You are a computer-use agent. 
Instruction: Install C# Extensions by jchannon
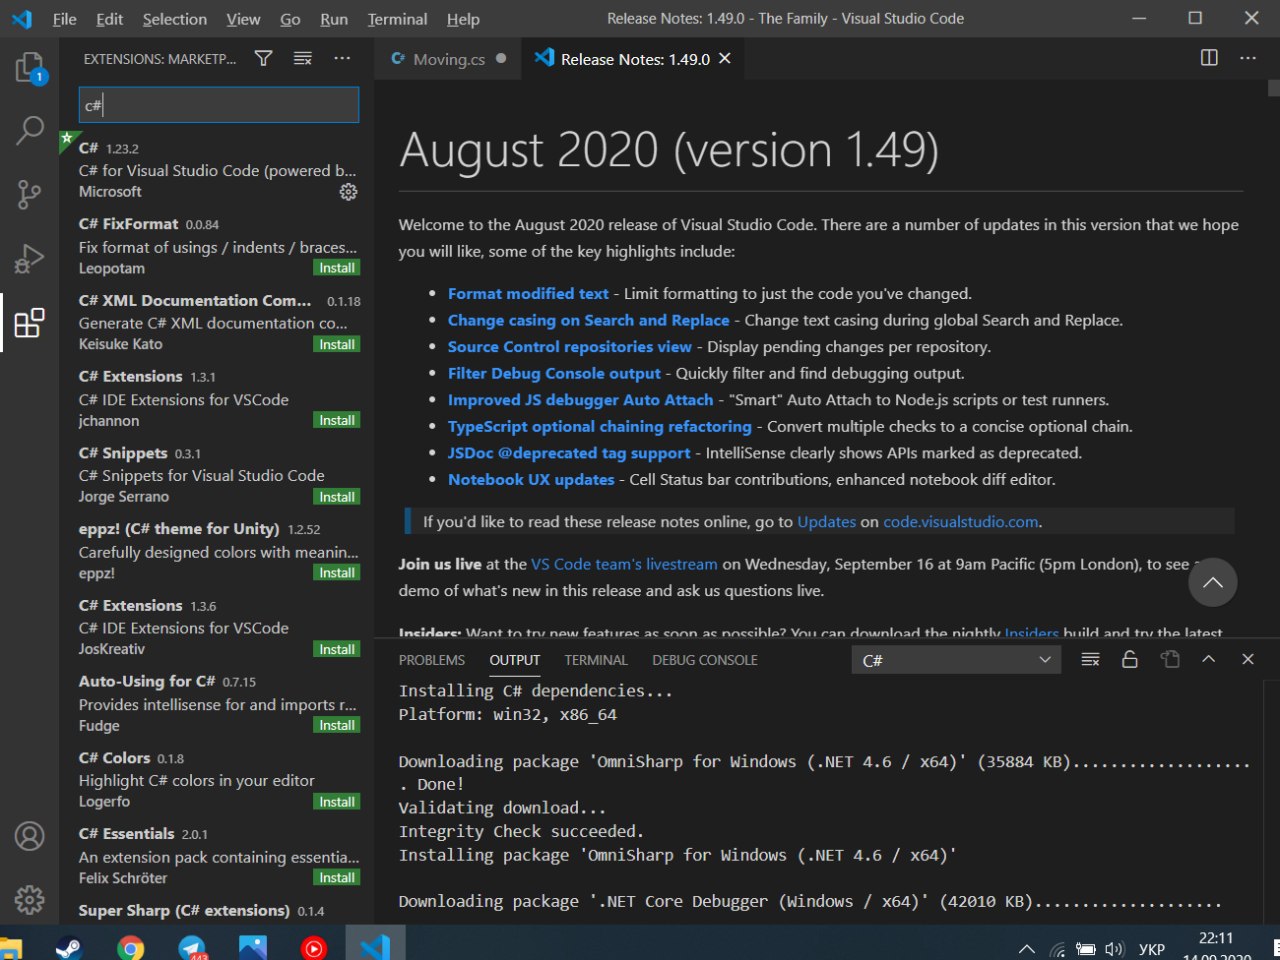pyautogui.click(x=337, y=420)
